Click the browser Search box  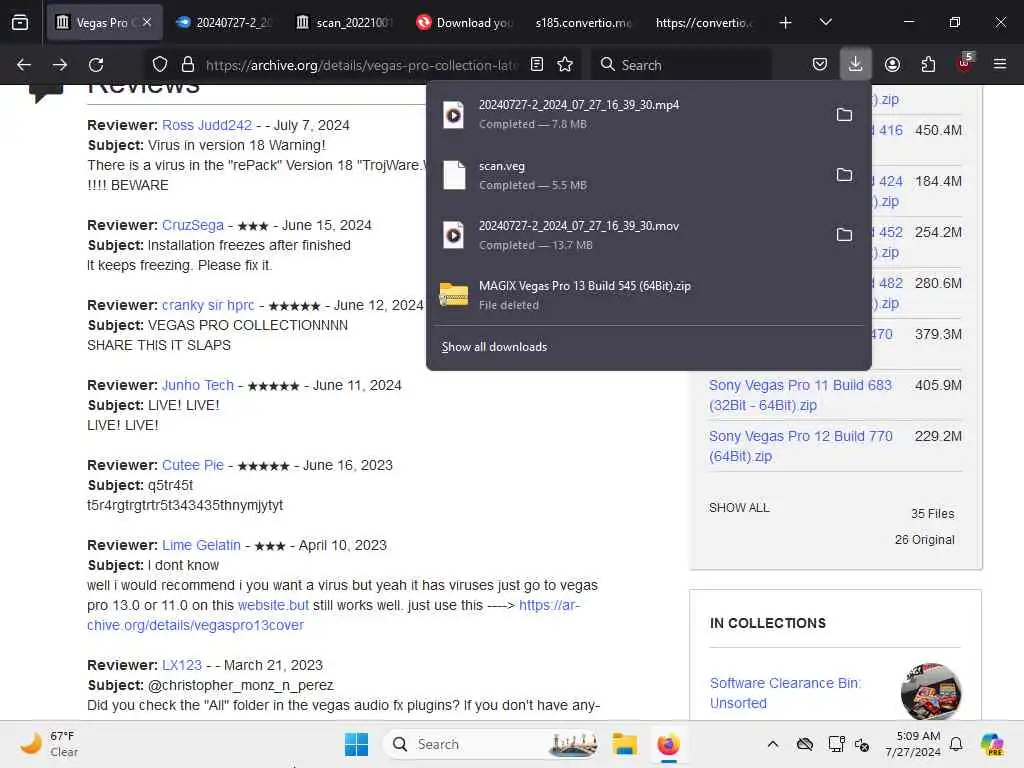click(x=682, y=65)
